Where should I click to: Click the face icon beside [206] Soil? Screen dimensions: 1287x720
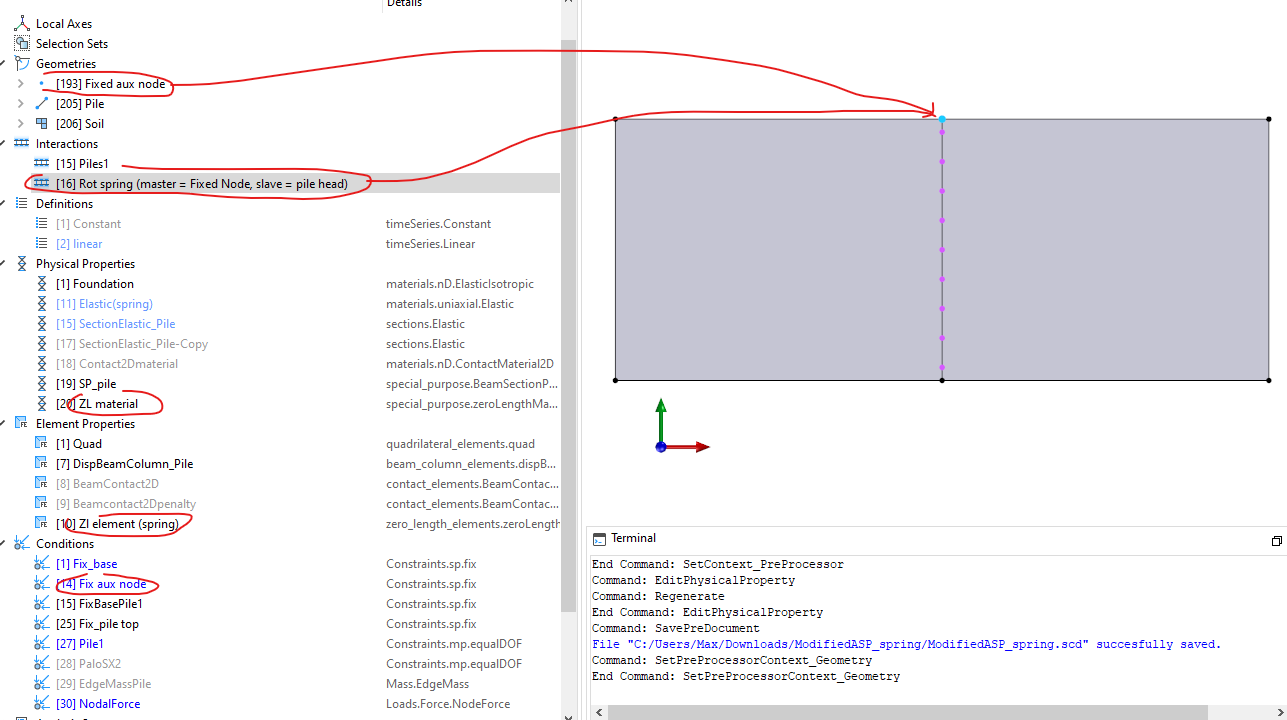(42, 123)
